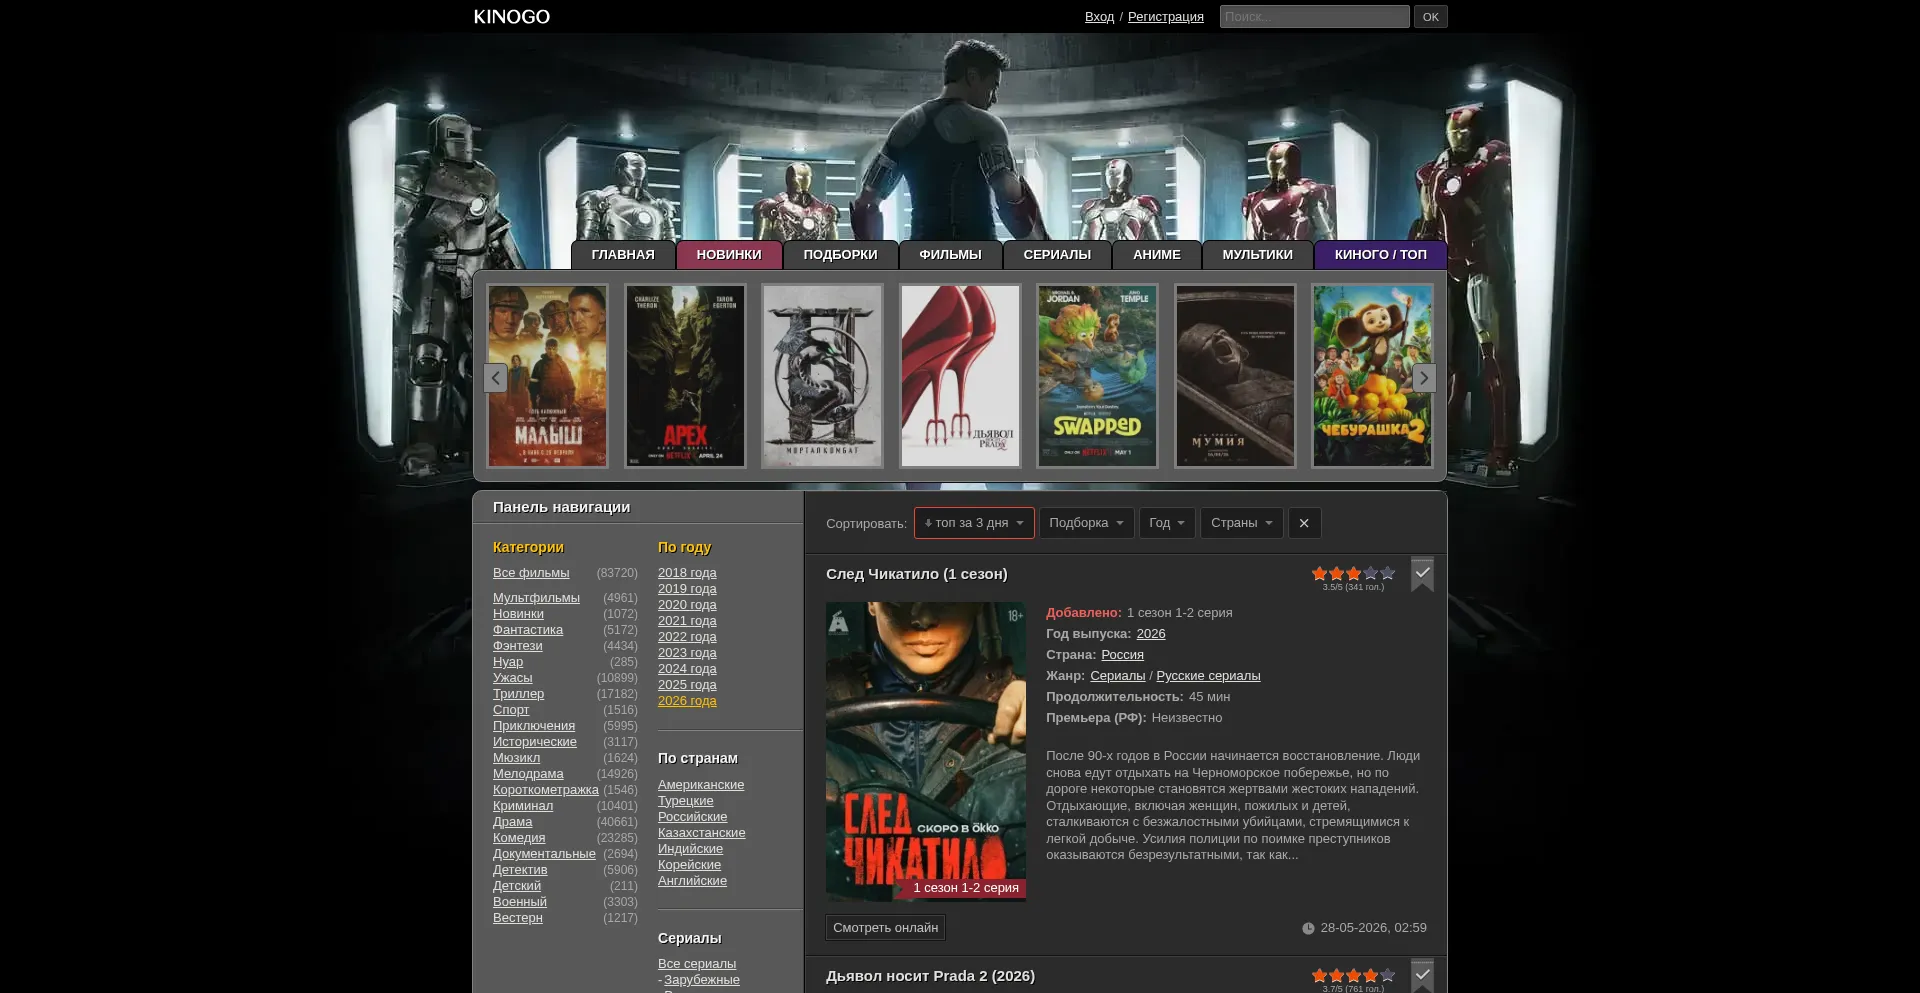Open the Apex poster thumbnail
Screen dimensions: 1920x993
point(685,376)
